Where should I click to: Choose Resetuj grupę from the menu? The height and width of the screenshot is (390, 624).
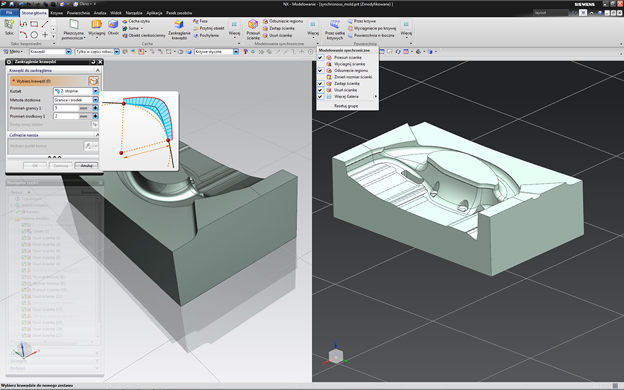pyautogui.click(x=346, y=106)
